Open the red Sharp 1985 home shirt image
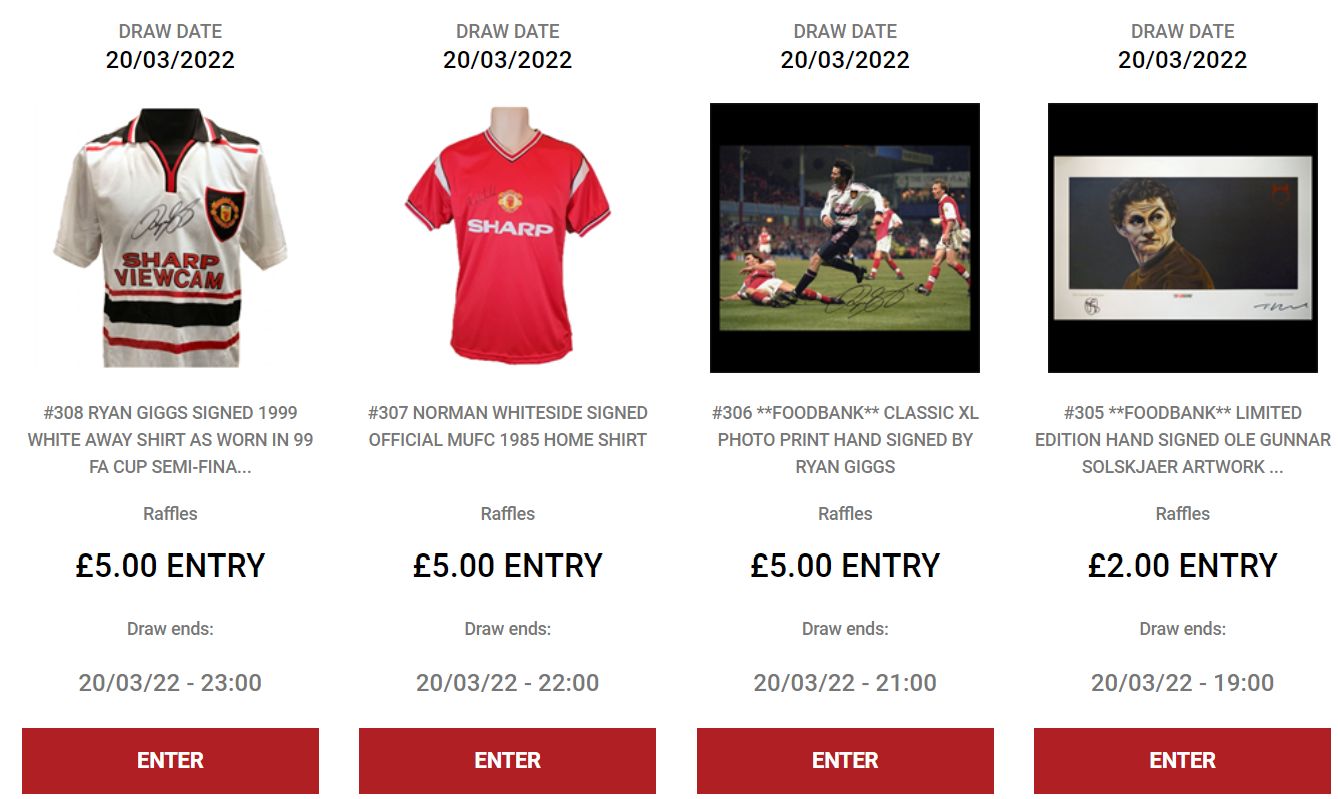The width and height of the screenshot is (1338, 799). pos(508,238)
